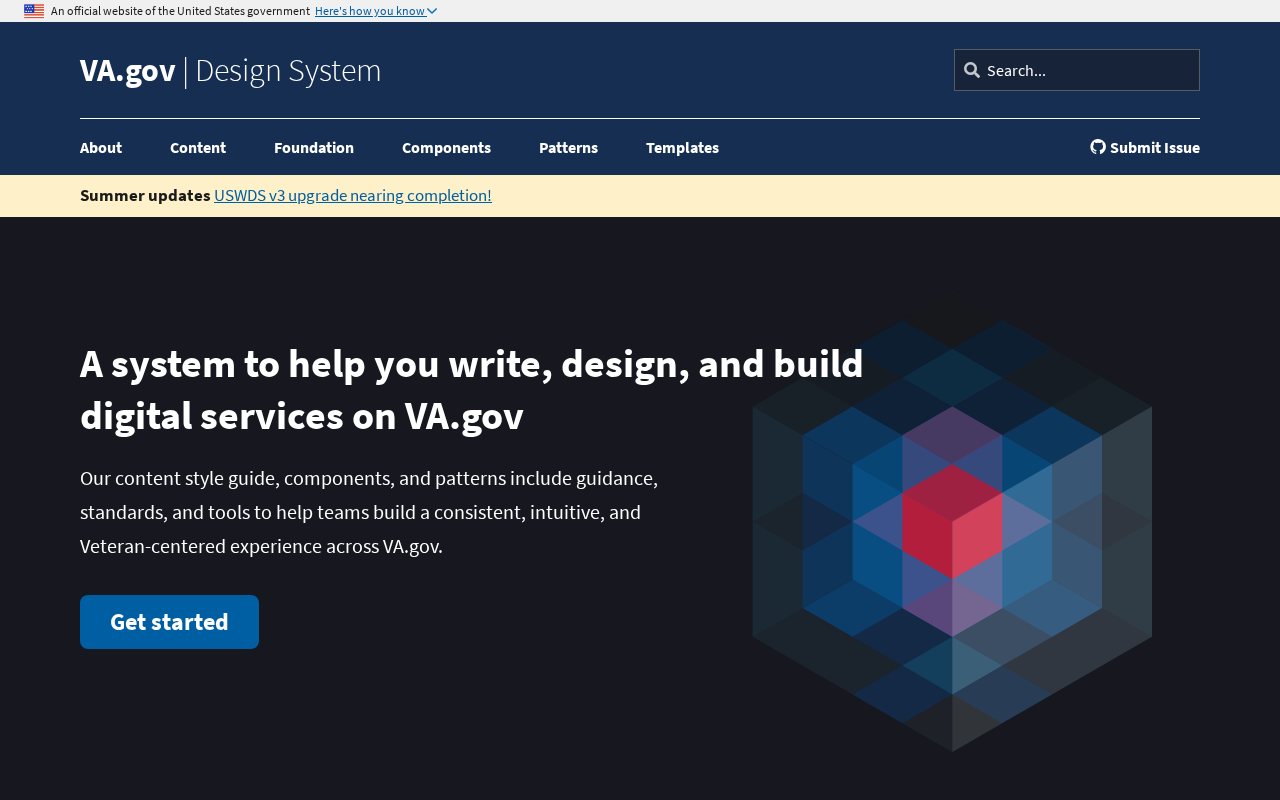Open the Foundation menu
This screenshot has height=800, width=1280.
[x=314, y=148]
